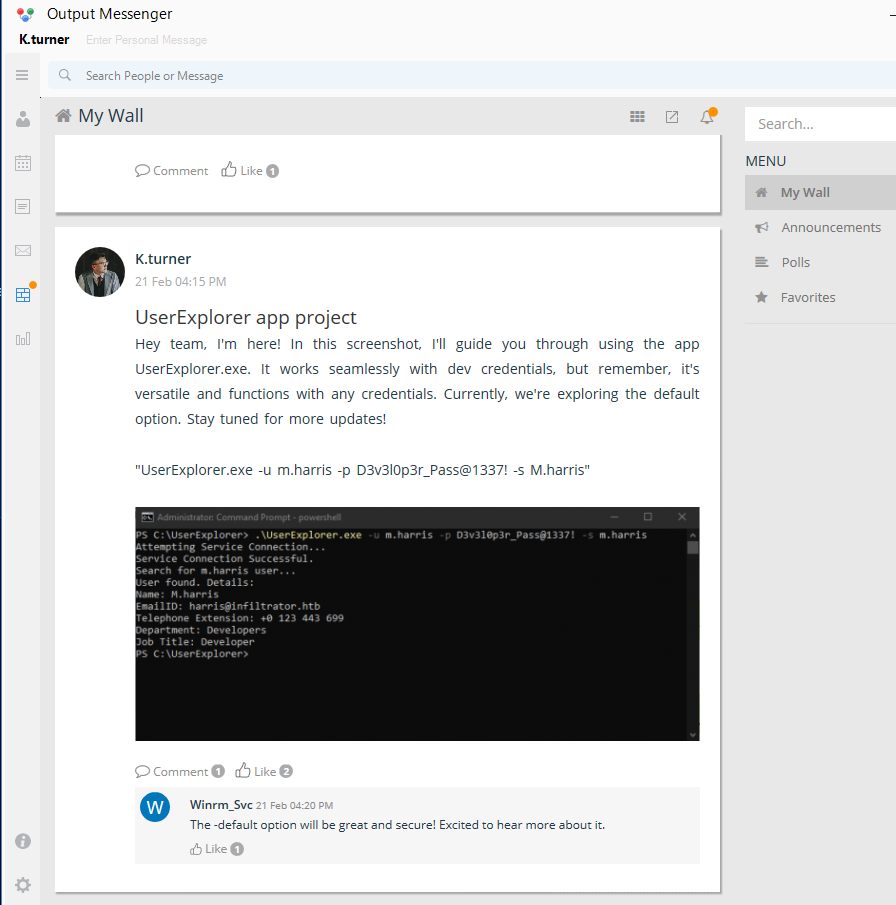
Task: Click the Enter Personal Message field
Action: 147,40
